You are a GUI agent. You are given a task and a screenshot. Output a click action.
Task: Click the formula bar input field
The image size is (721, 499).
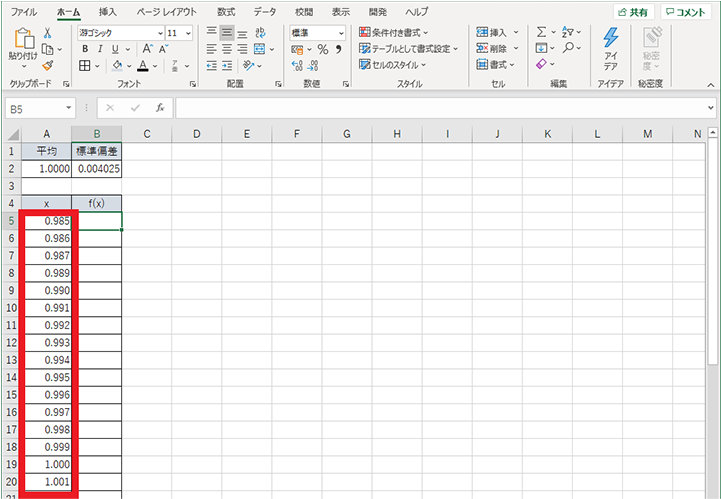(441, 108)
